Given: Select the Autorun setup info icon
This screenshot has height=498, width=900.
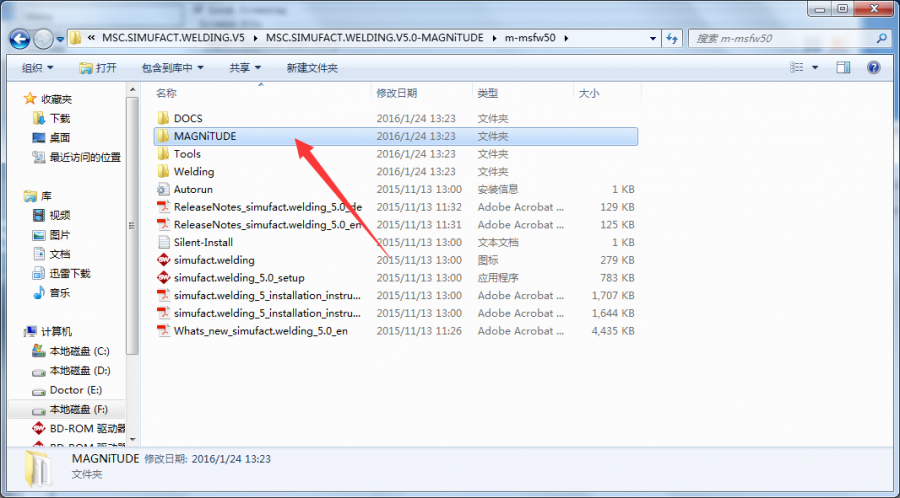Looking at the screenshot, I should pos(164,189).
